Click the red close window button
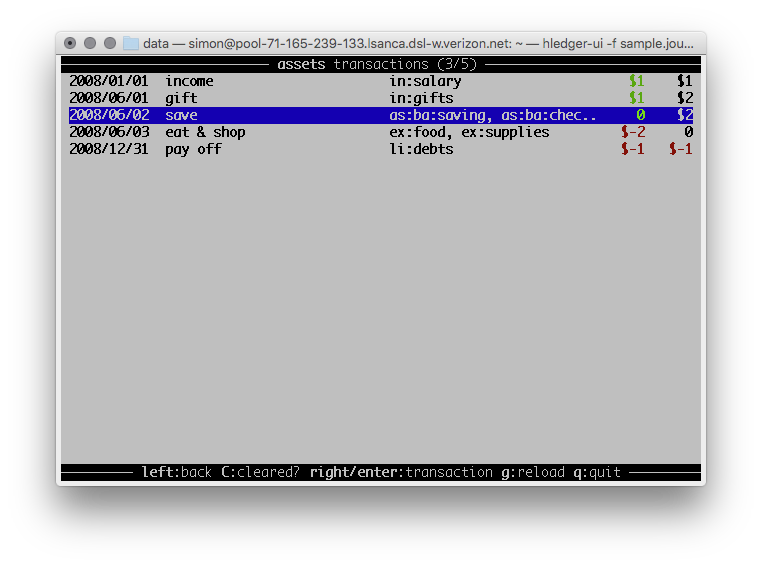The height and width of the screenshot is (566, 762). (x=70, y=44)
